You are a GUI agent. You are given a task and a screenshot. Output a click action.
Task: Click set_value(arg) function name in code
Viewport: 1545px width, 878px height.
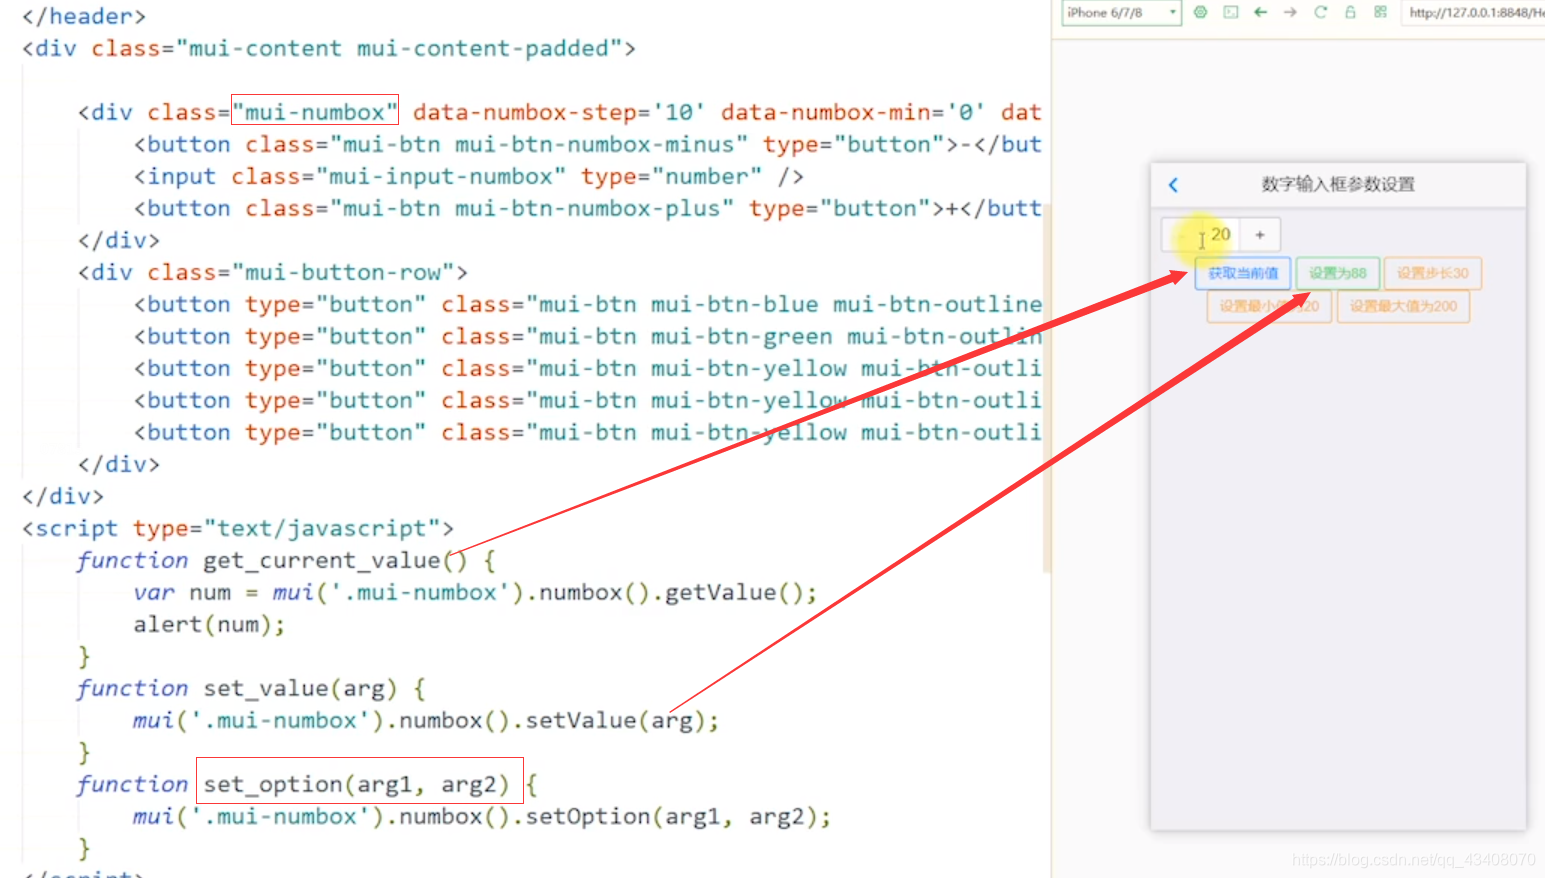[x=300, y=688]
